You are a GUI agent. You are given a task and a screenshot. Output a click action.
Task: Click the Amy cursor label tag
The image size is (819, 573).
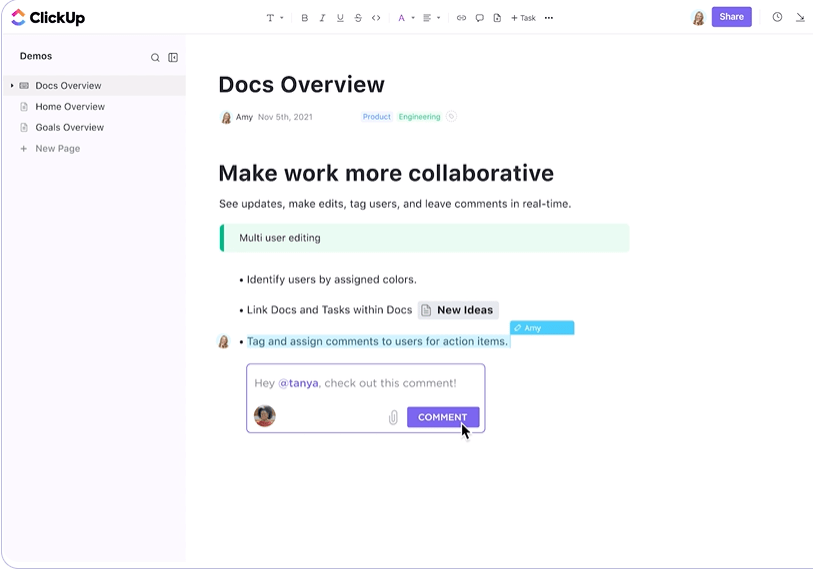click(x=542, y=328)
